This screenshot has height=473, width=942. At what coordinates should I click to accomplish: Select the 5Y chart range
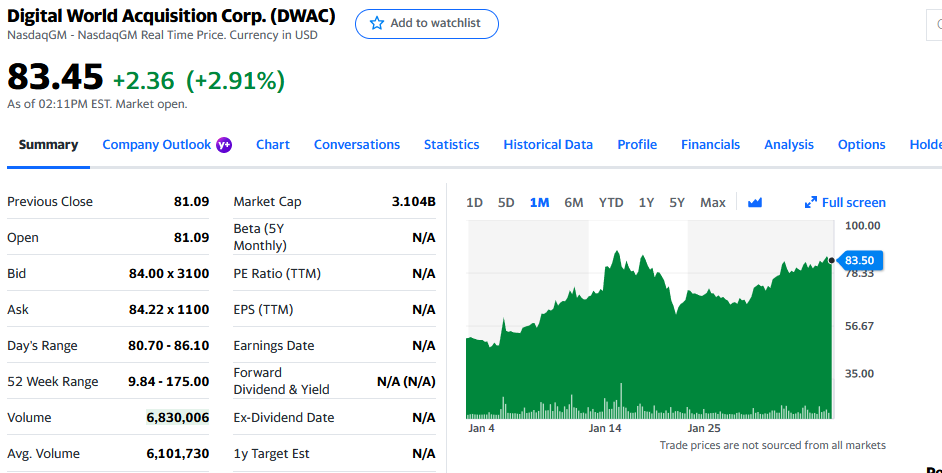[677, 203]
